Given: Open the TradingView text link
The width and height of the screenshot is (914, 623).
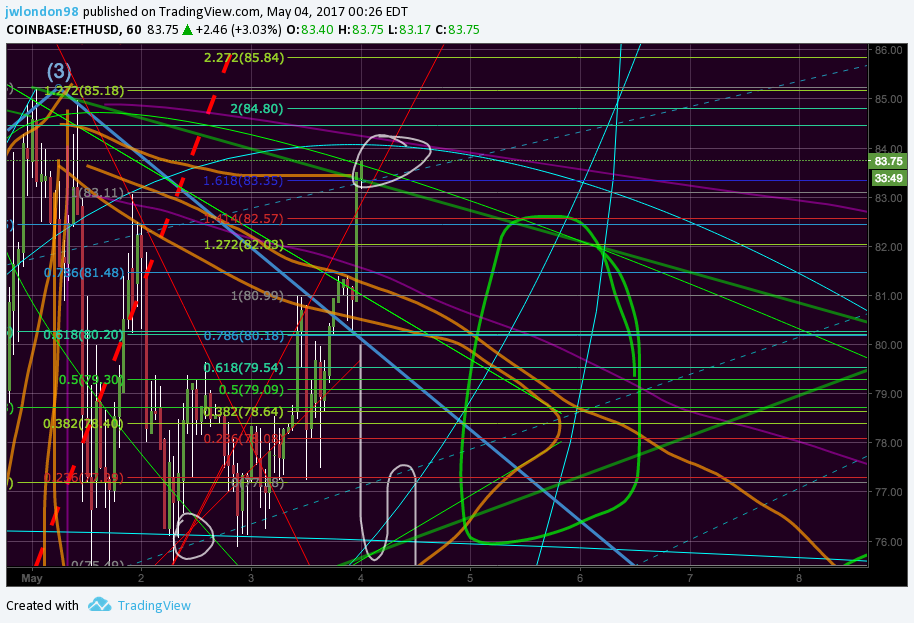Looking at the screenshot, I should point(154,606).
